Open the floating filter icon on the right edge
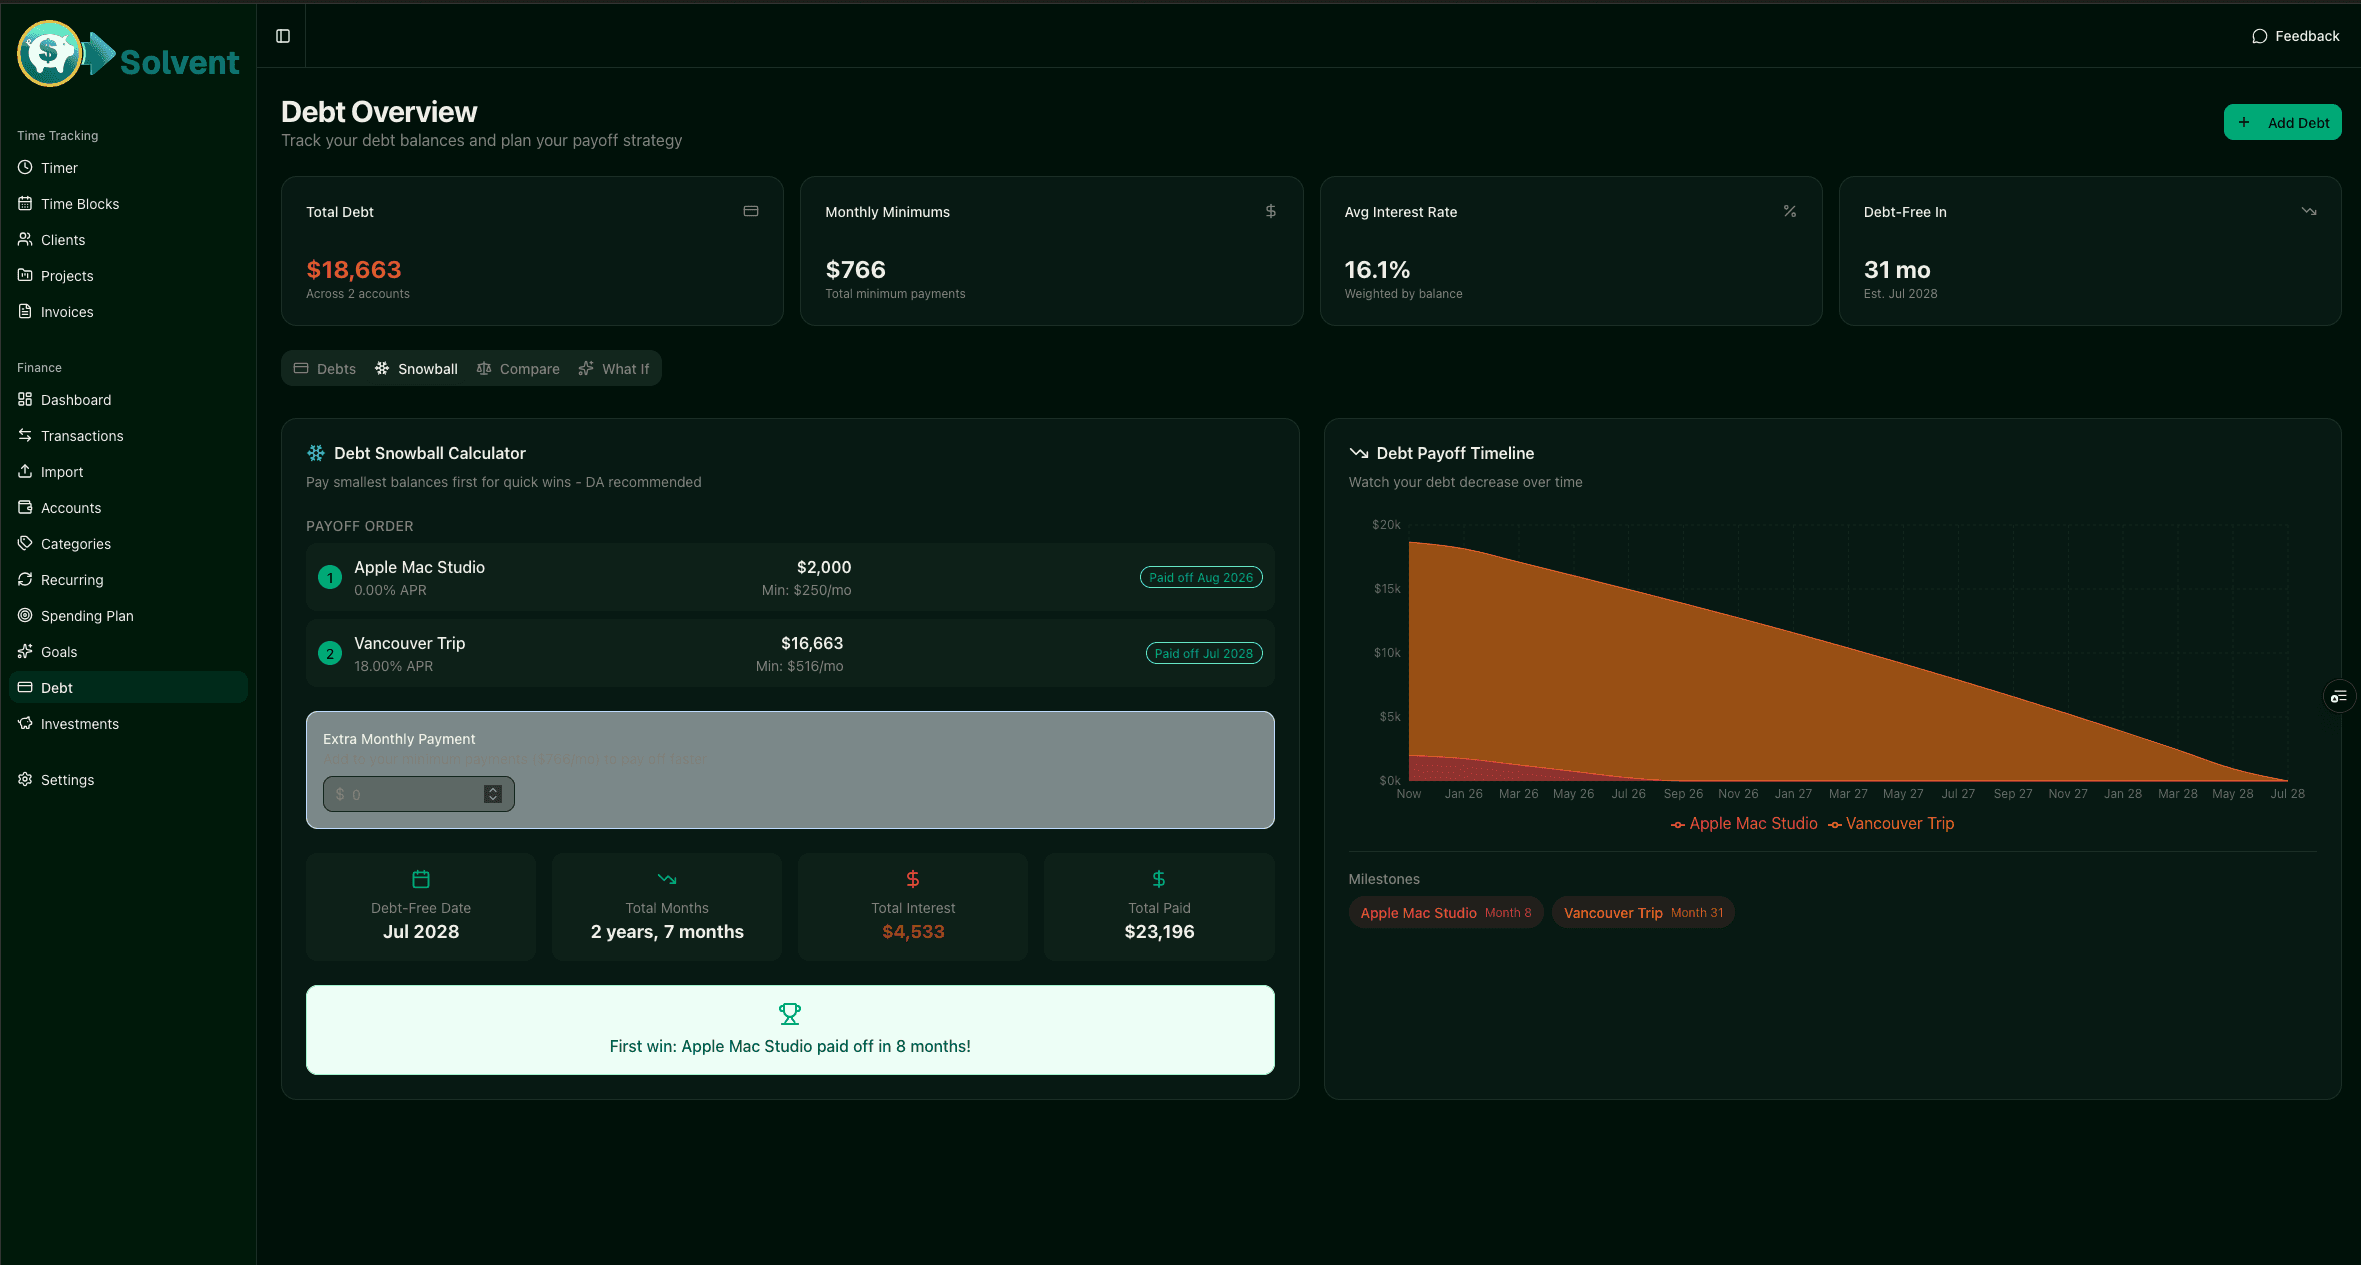Image resolution: width=2361 pixels, height=1265 pixels. [x=2339, y=695]
